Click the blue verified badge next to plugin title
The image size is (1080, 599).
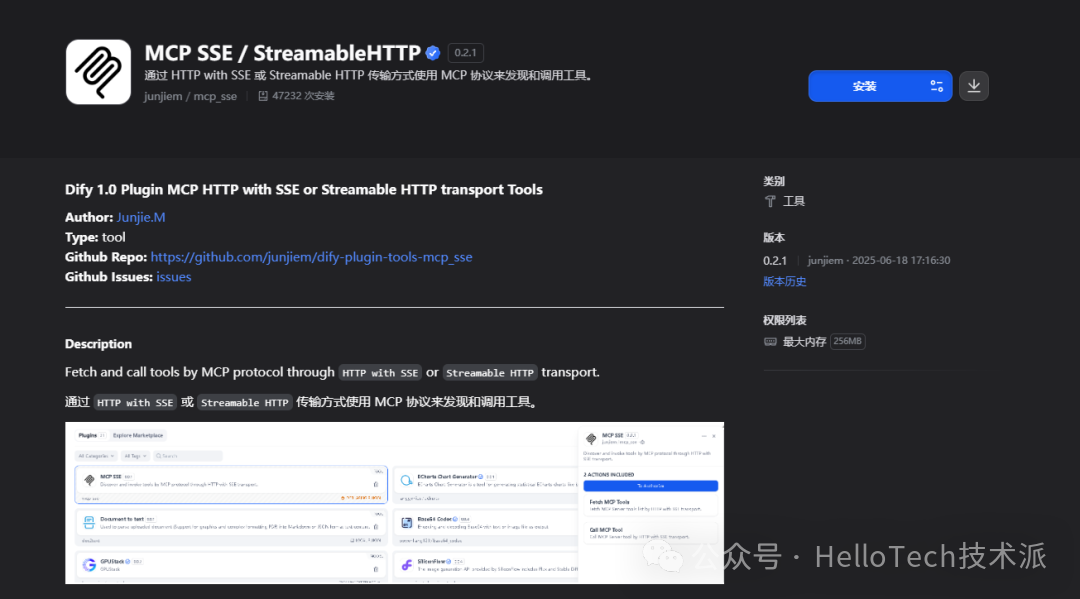click(432, 52)
